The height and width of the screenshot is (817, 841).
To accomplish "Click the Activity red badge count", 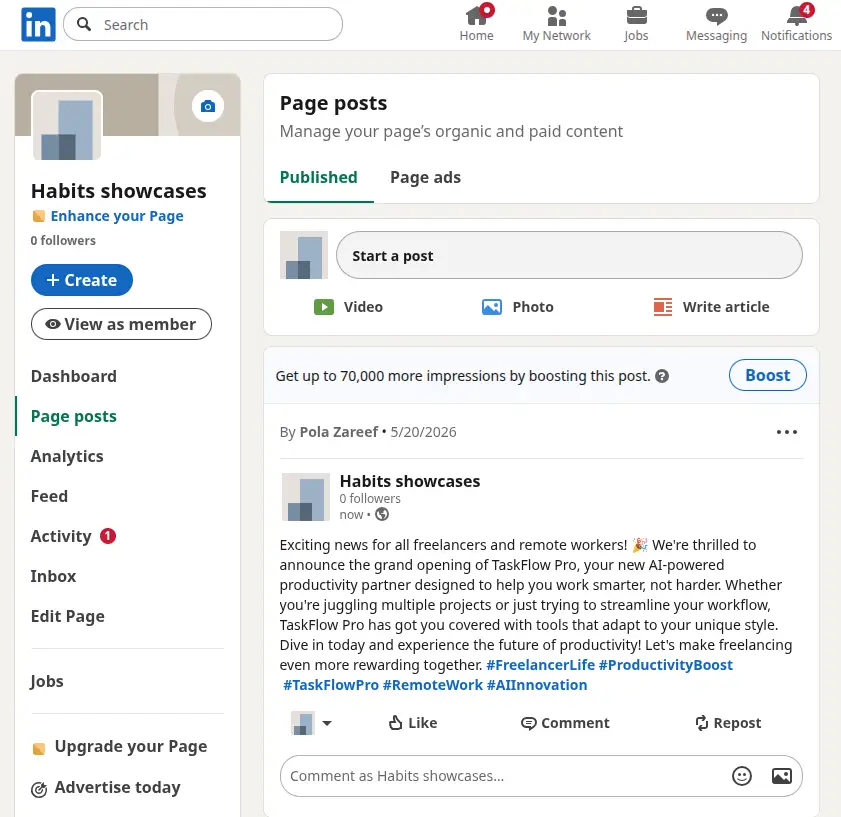I will pos(108,536).
